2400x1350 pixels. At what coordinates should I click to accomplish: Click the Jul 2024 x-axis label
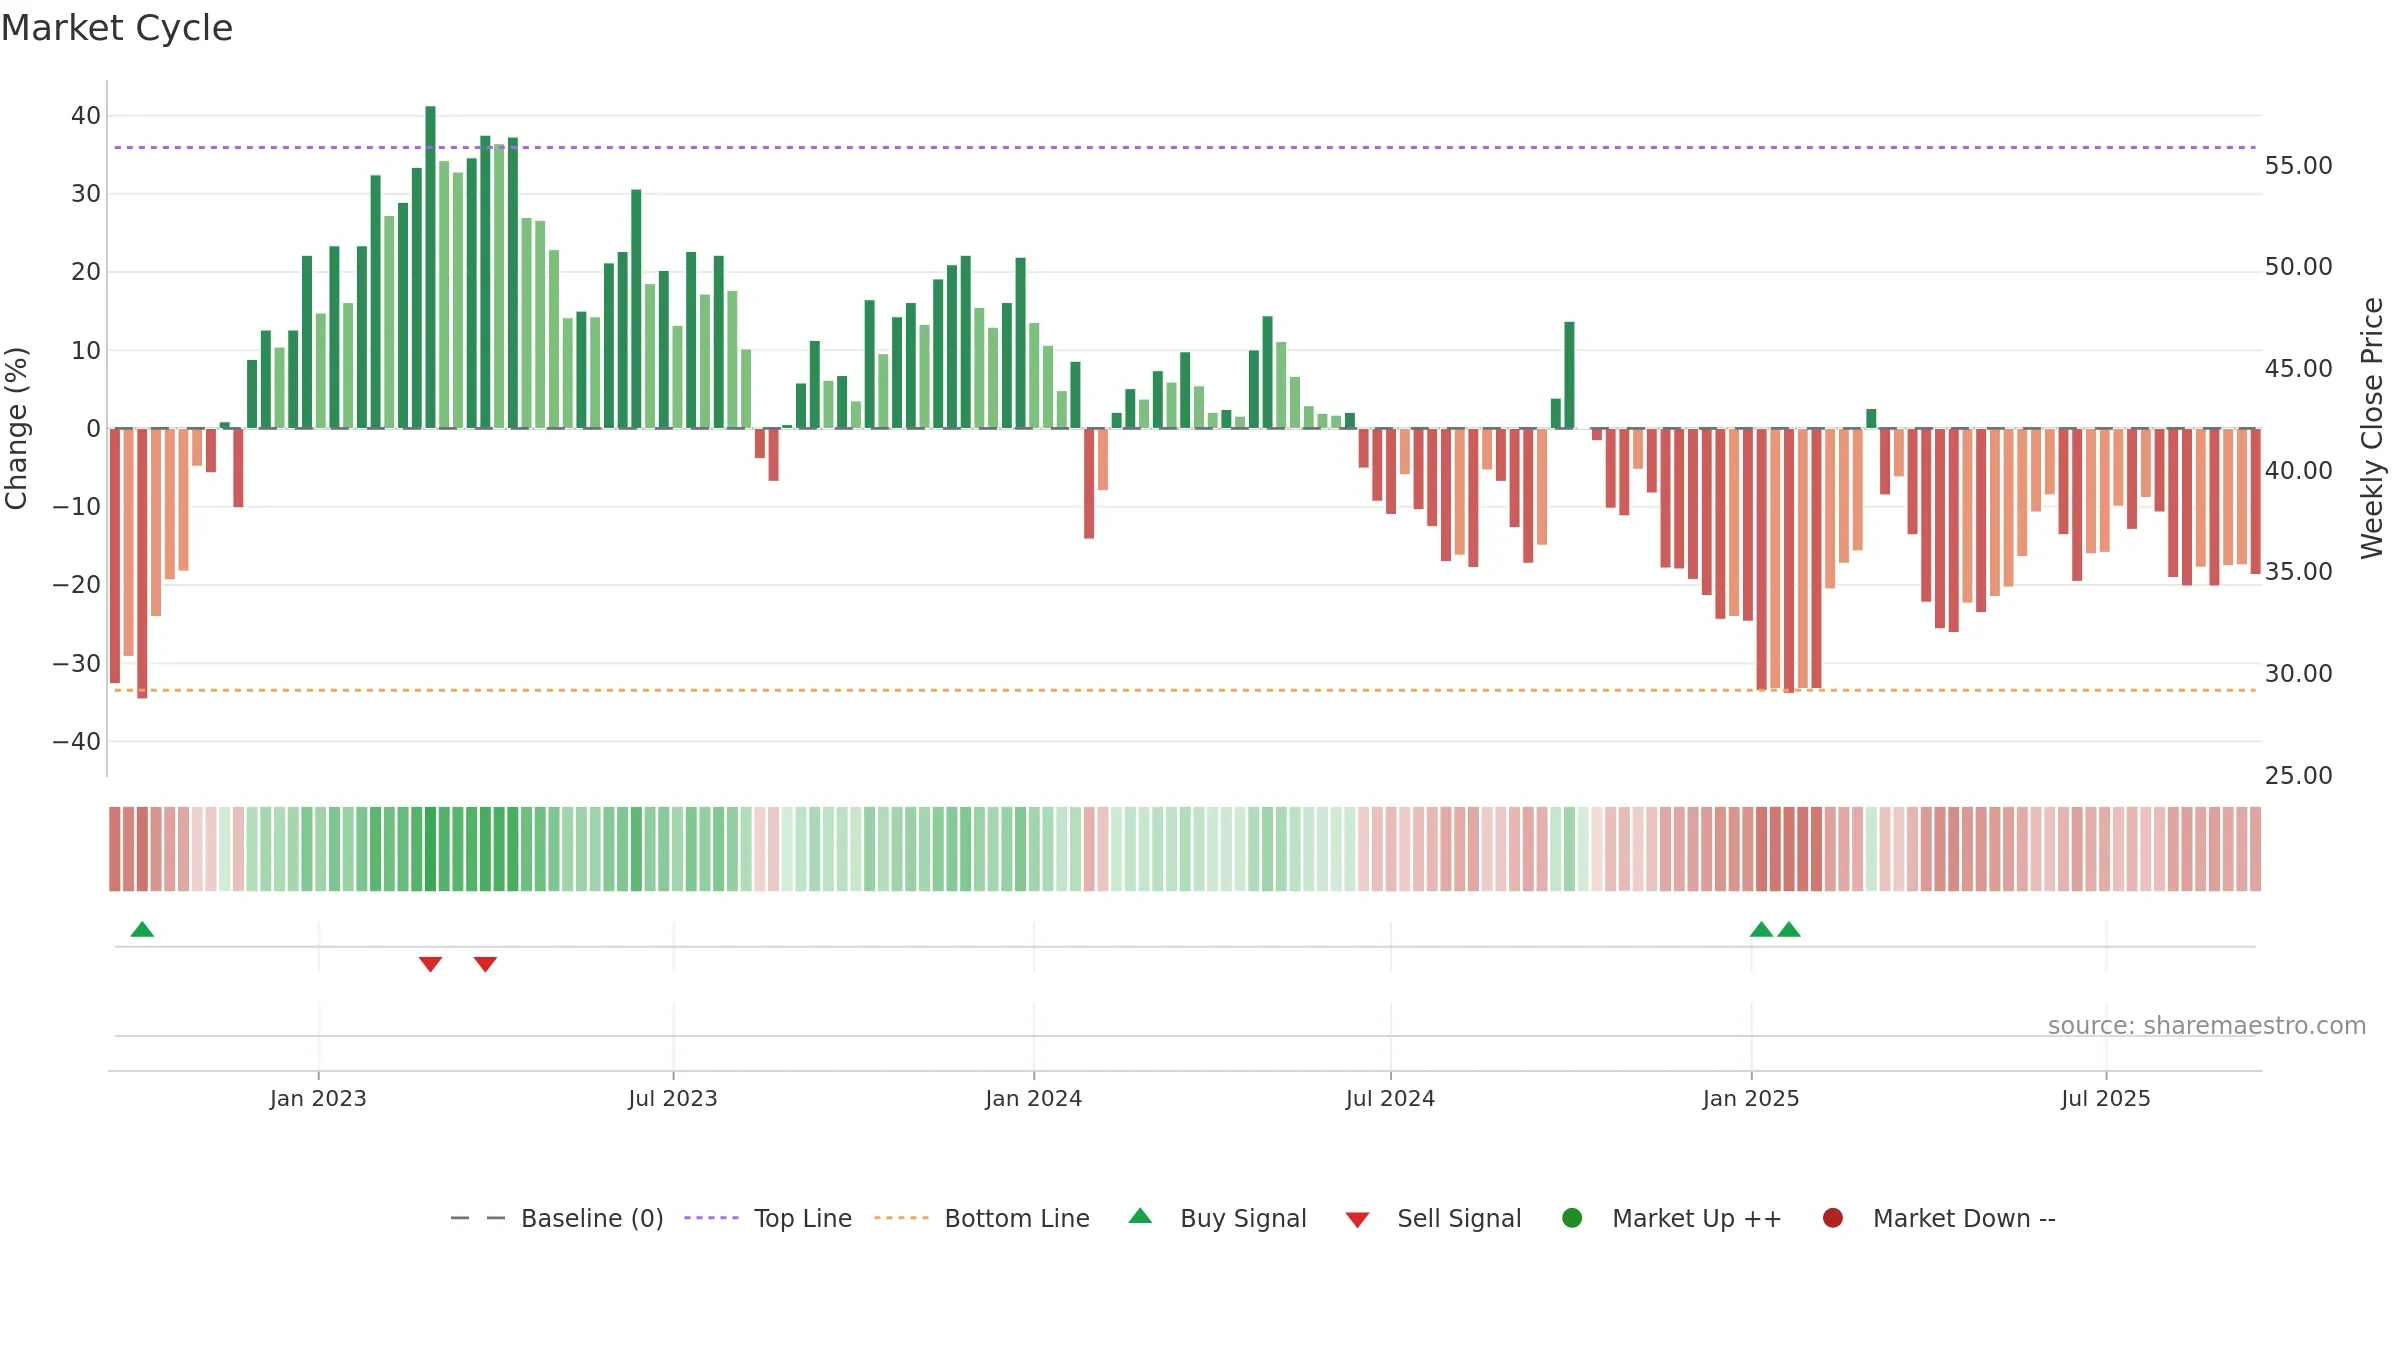click(x=1390, y=1099)
